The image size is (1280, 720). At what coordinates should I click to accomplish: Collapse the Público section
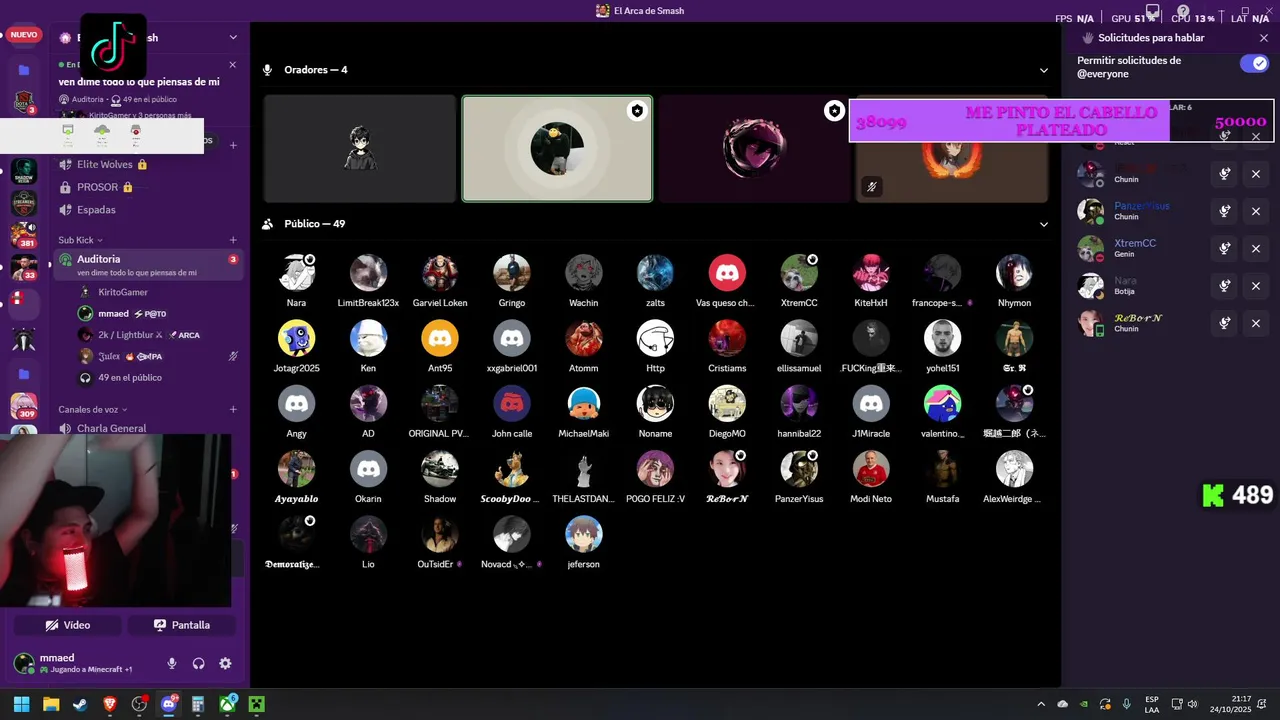[x=1044, y=224]
